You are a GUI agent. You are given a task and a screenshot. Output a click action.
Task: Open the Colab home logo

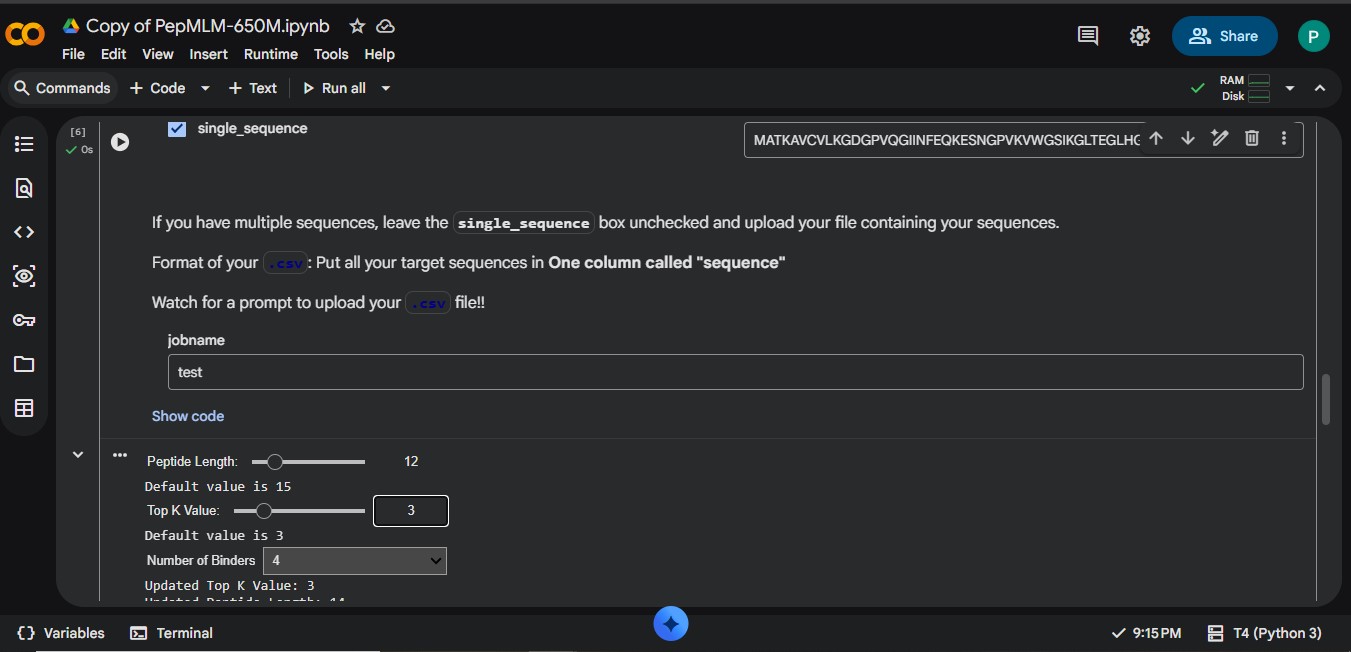(x=25, y=35)
